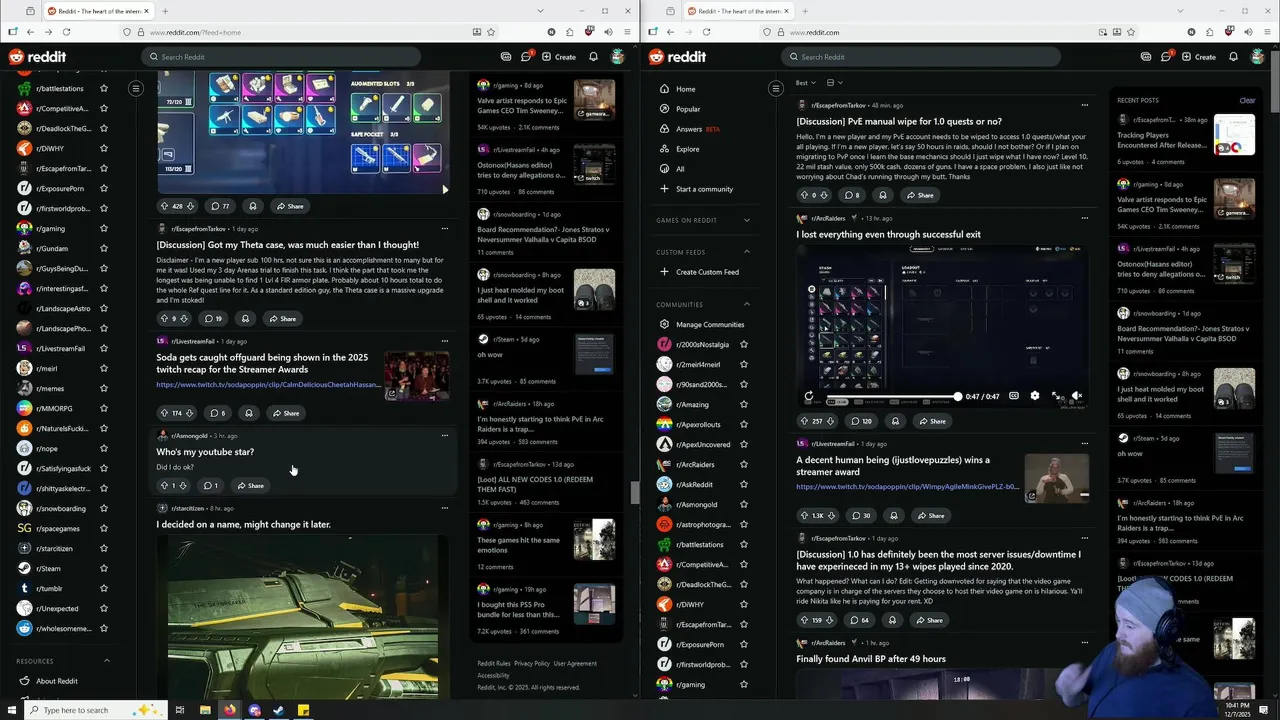Open File Explorer from taskbar
Screen dimensions: 1280x720
click(x=205, y=710)
